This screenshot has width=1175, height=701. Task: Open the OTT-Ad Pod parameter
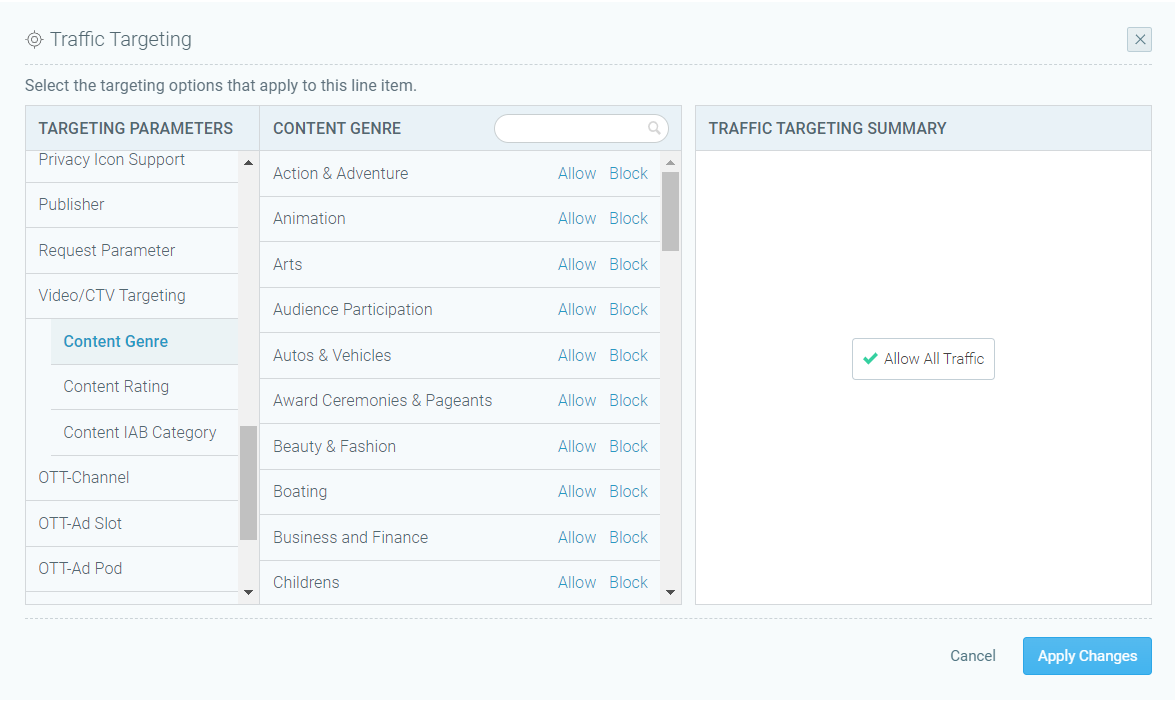point(132,568)
